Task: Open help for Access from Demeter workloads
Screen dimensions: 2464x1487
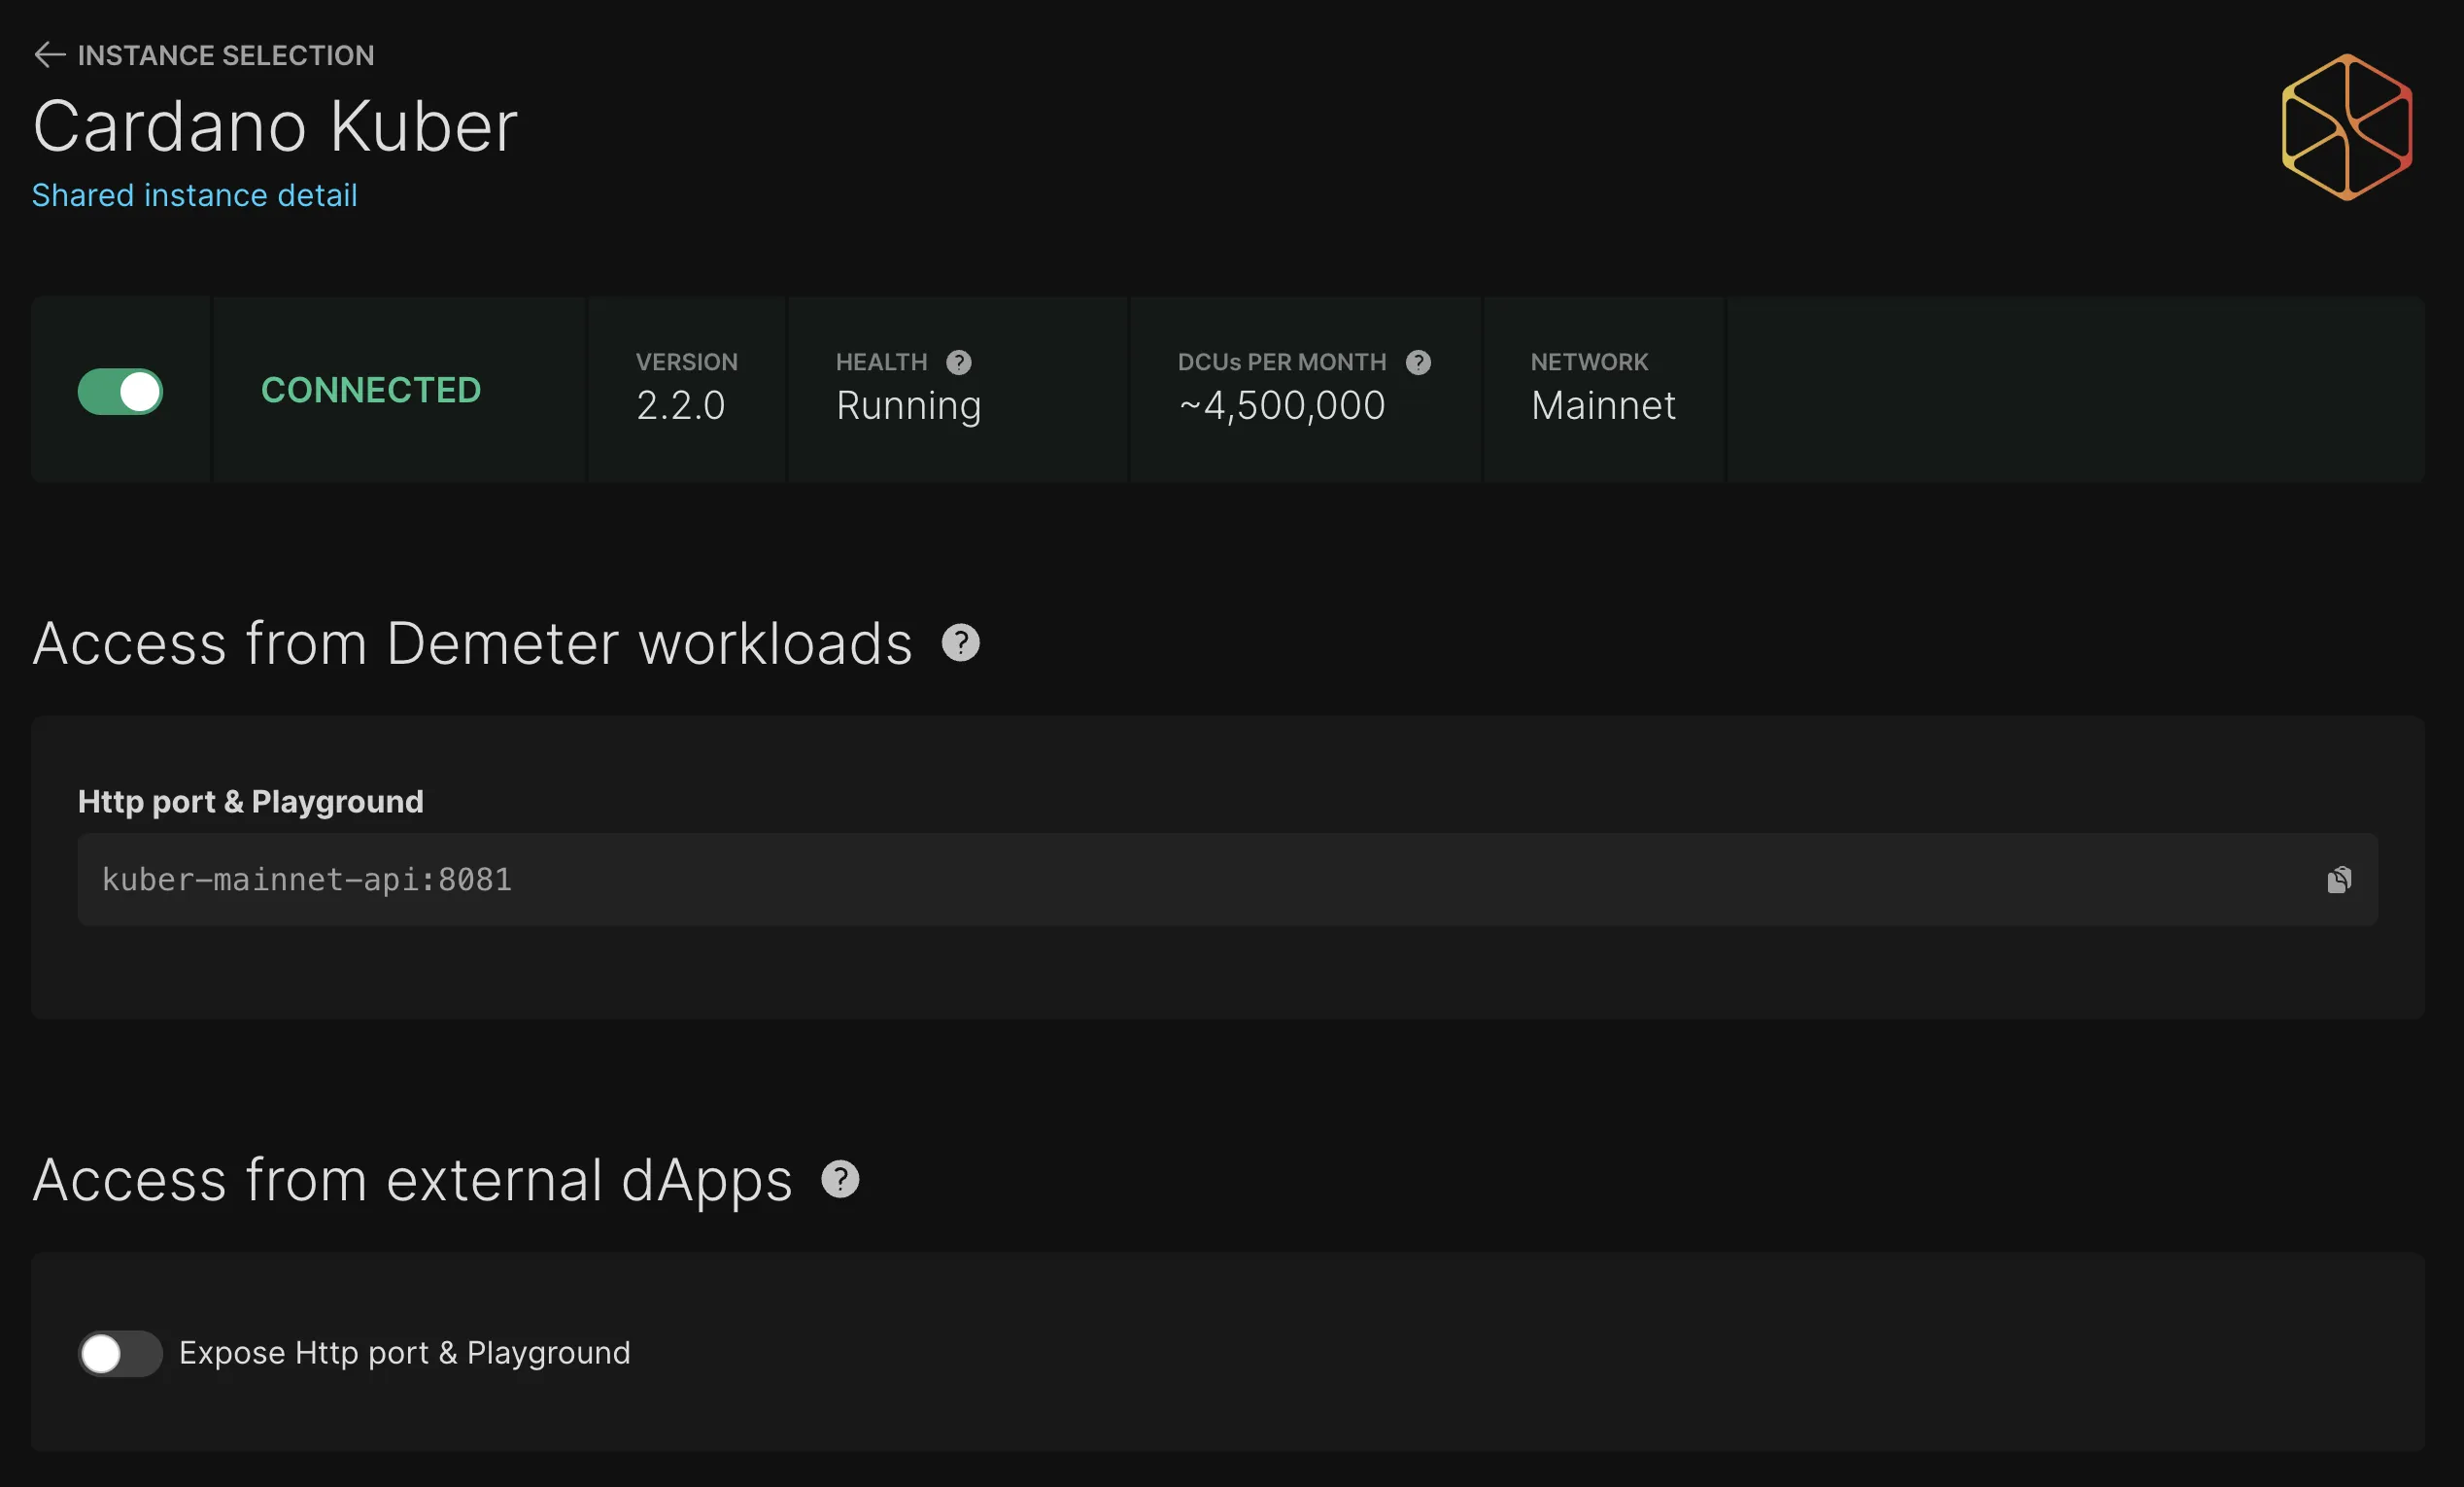Action: tap(960, 643)
